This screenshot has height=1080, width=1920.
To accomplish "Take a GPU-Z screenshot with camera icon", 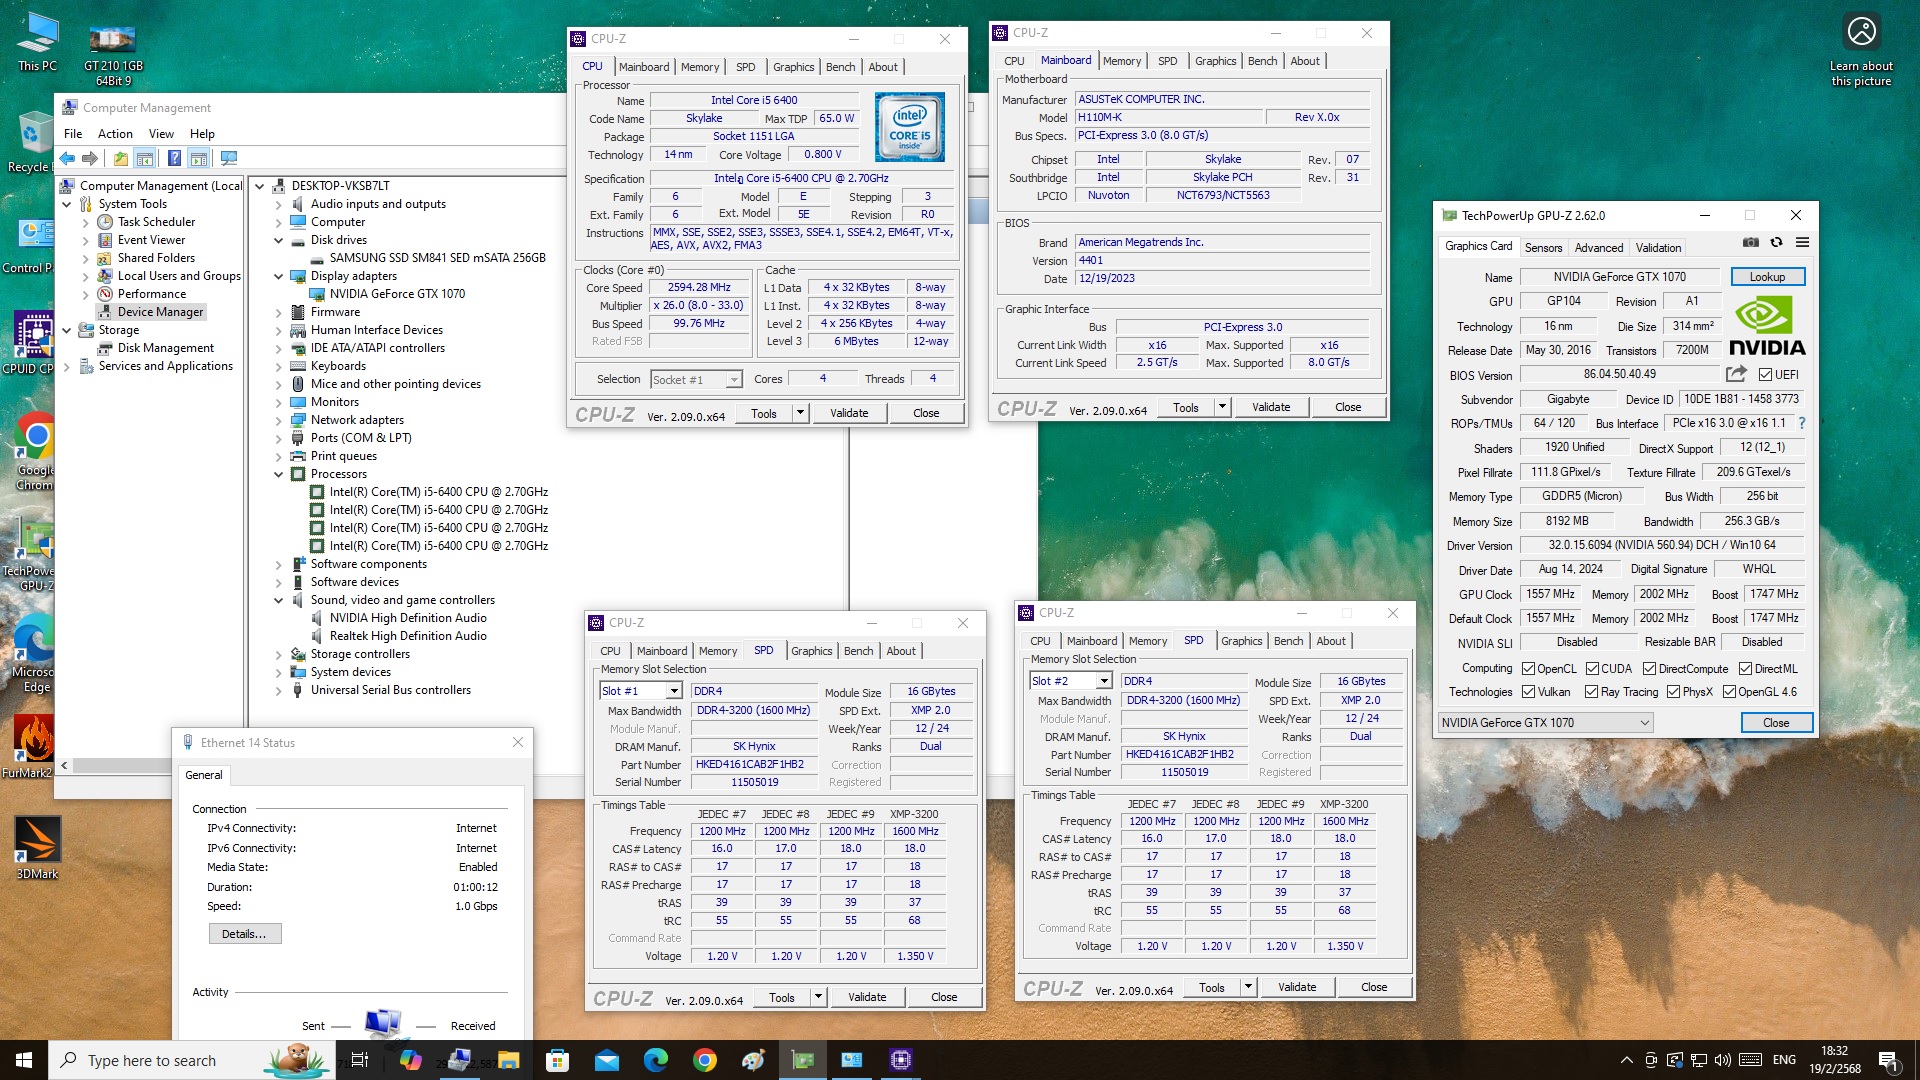I will click(1750, 242).
